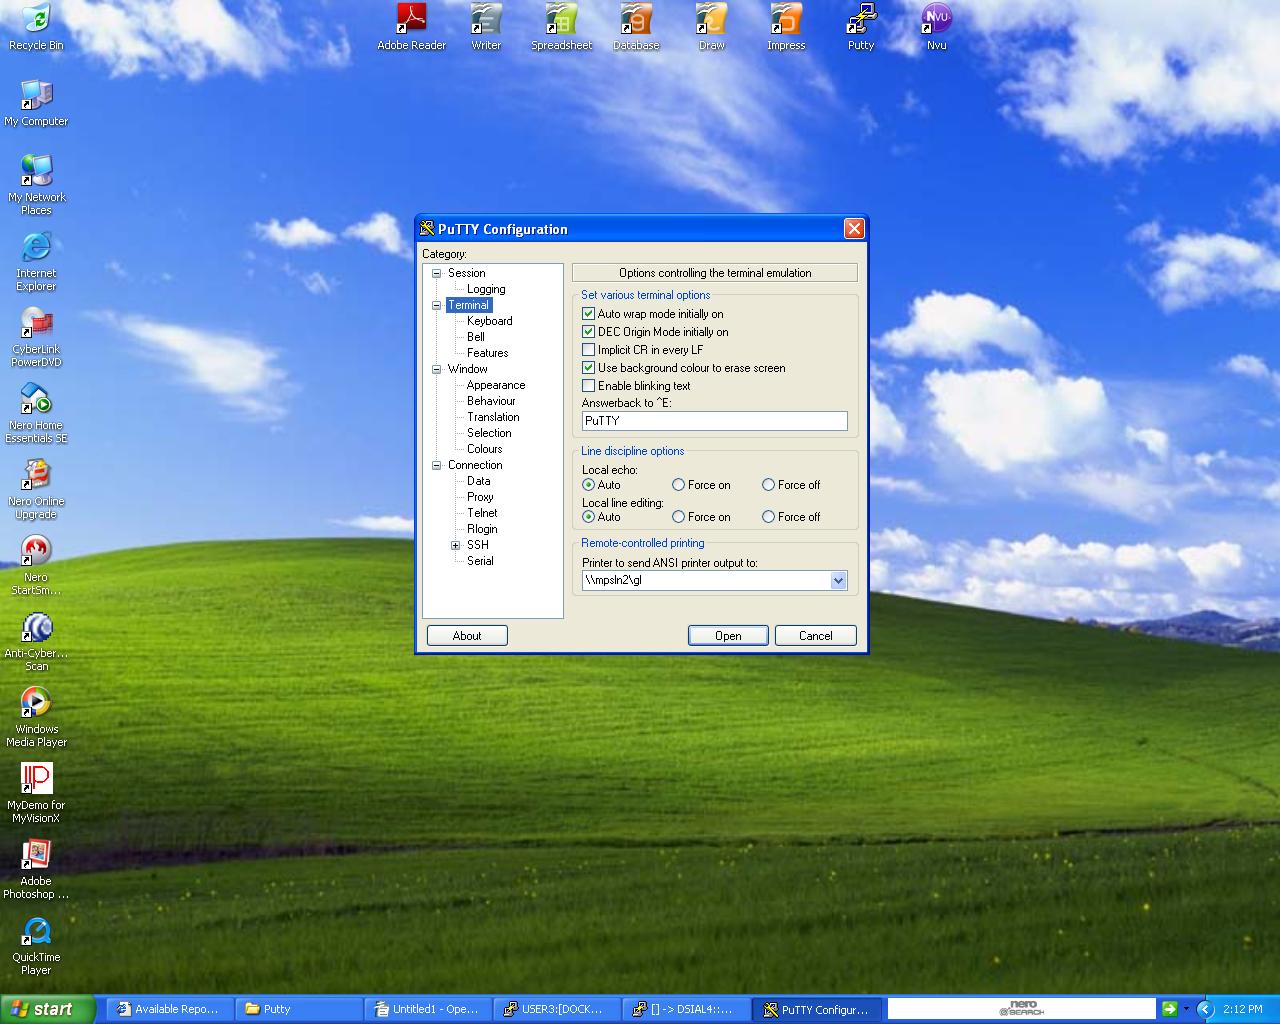Select MyDemo for MyVisionX icon

36,793
